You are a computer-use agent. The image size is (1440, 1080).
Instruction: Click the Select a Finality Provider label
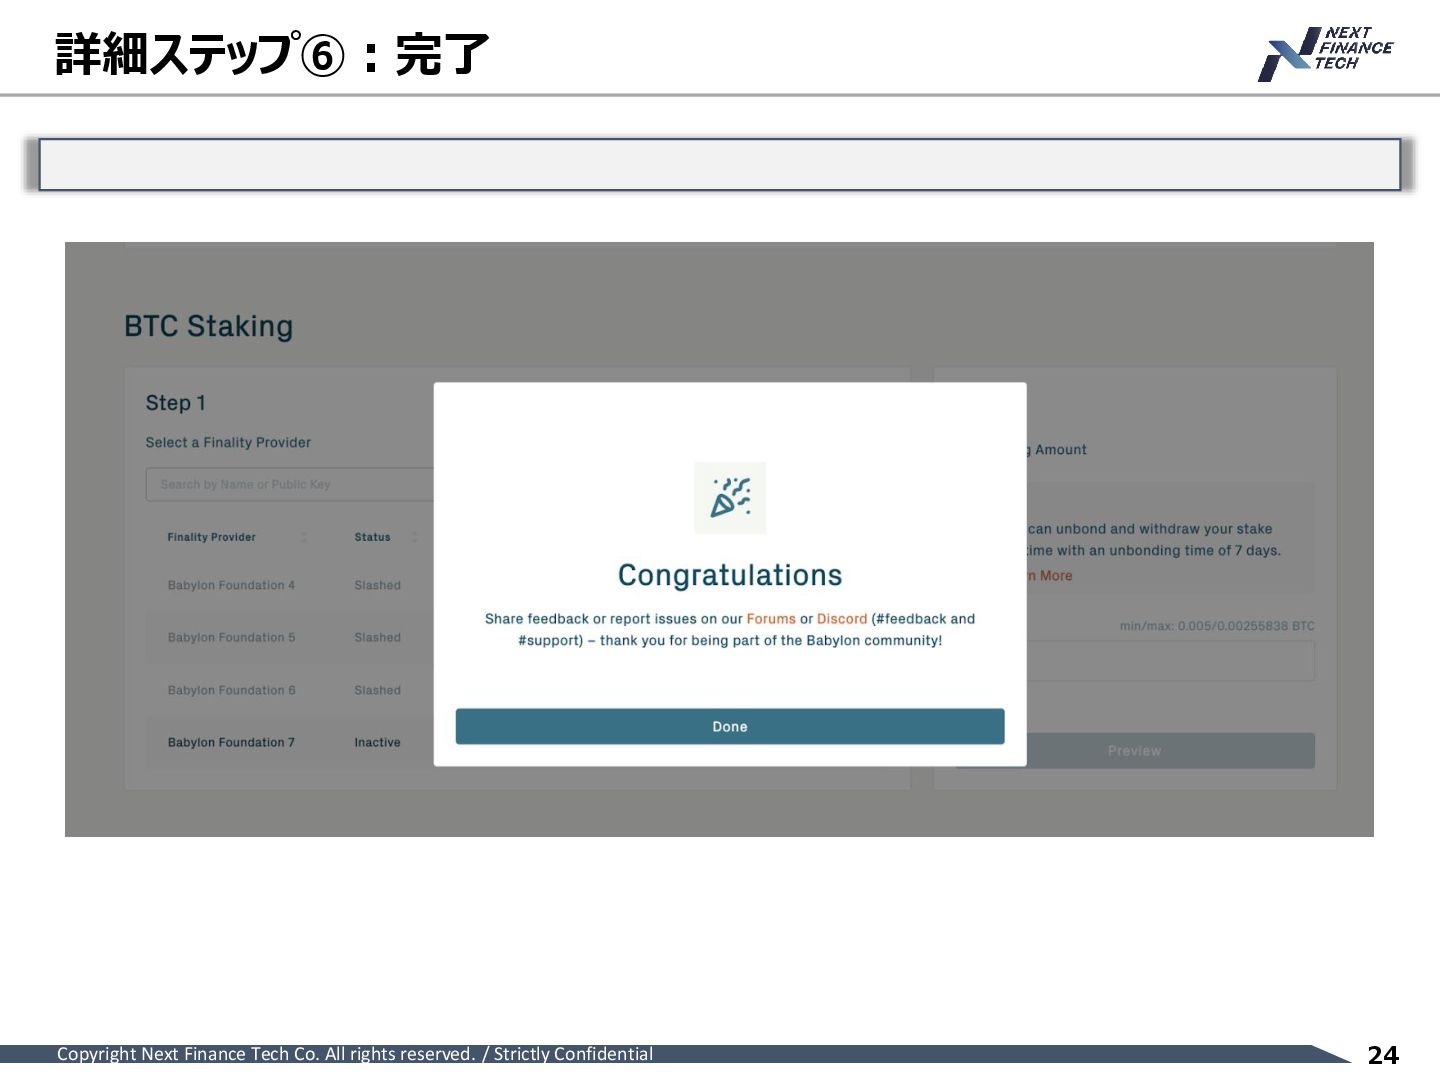click(x=228, y=442)
